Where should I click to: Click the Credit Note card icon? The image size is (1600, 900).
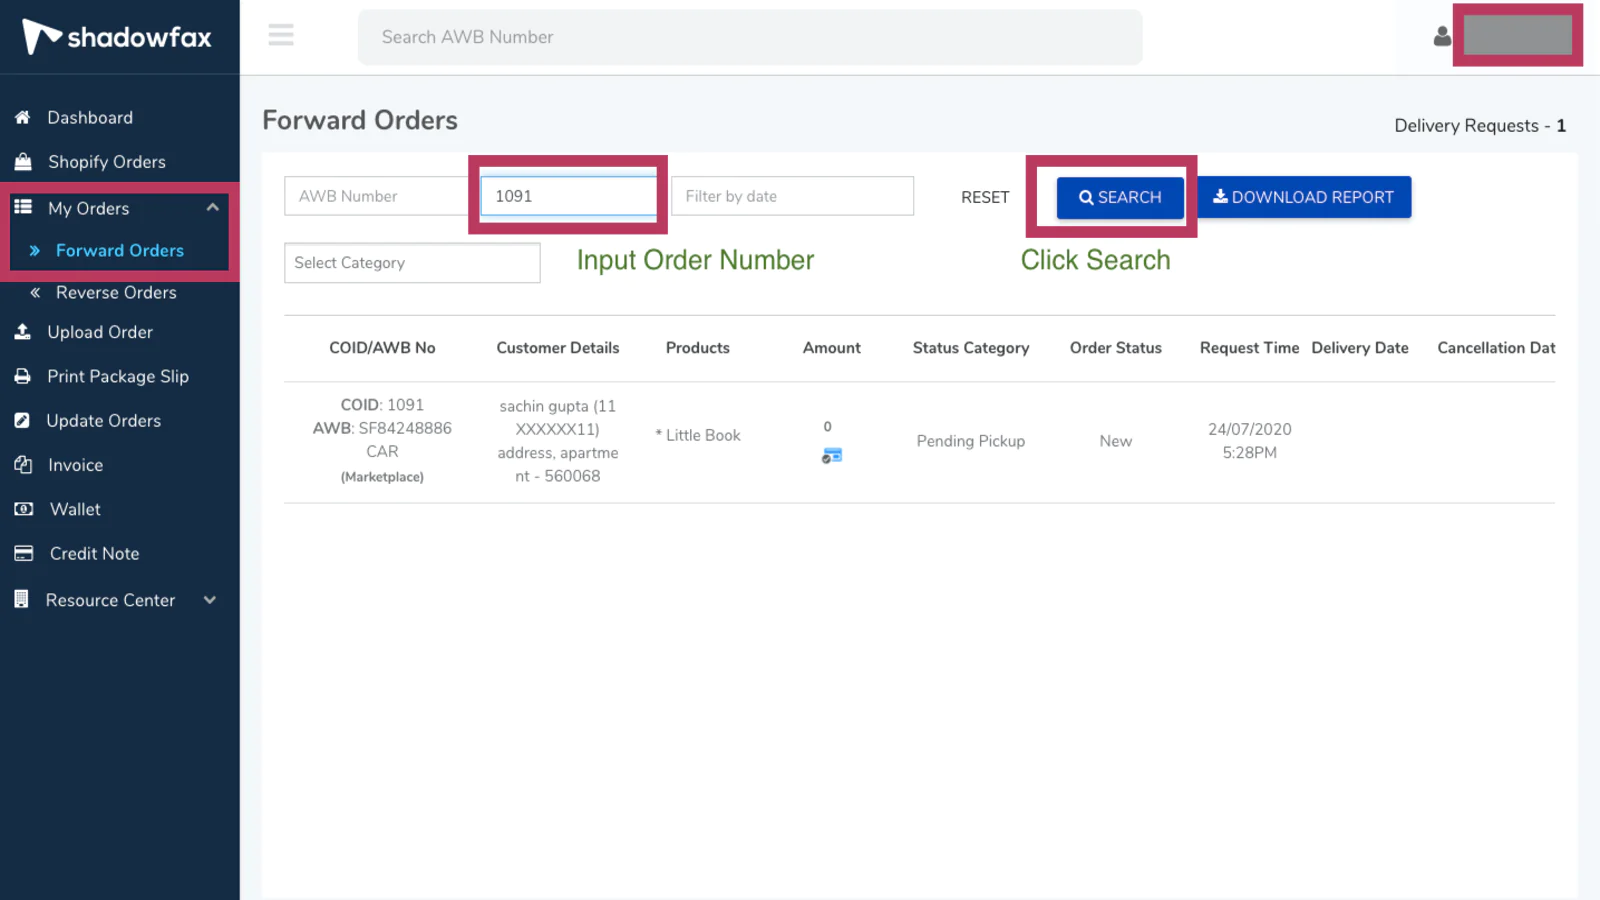click(23, 553)
